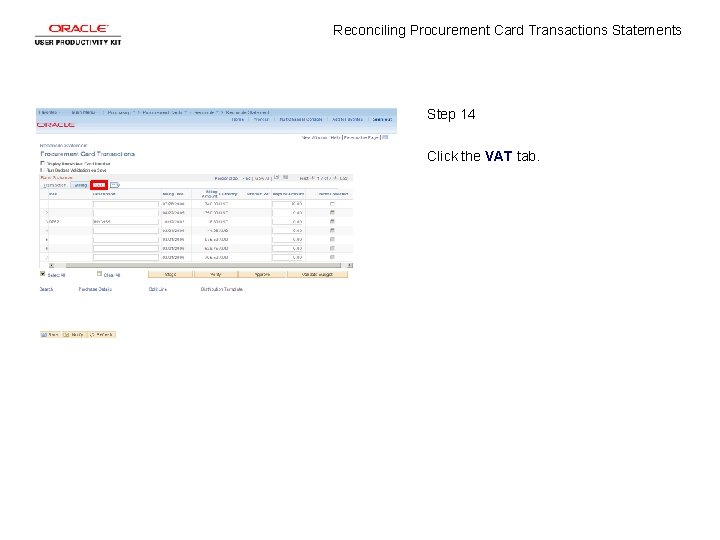Open MultiChannel Console link
This screenshot has height=540, width=720.
[301, 119]
